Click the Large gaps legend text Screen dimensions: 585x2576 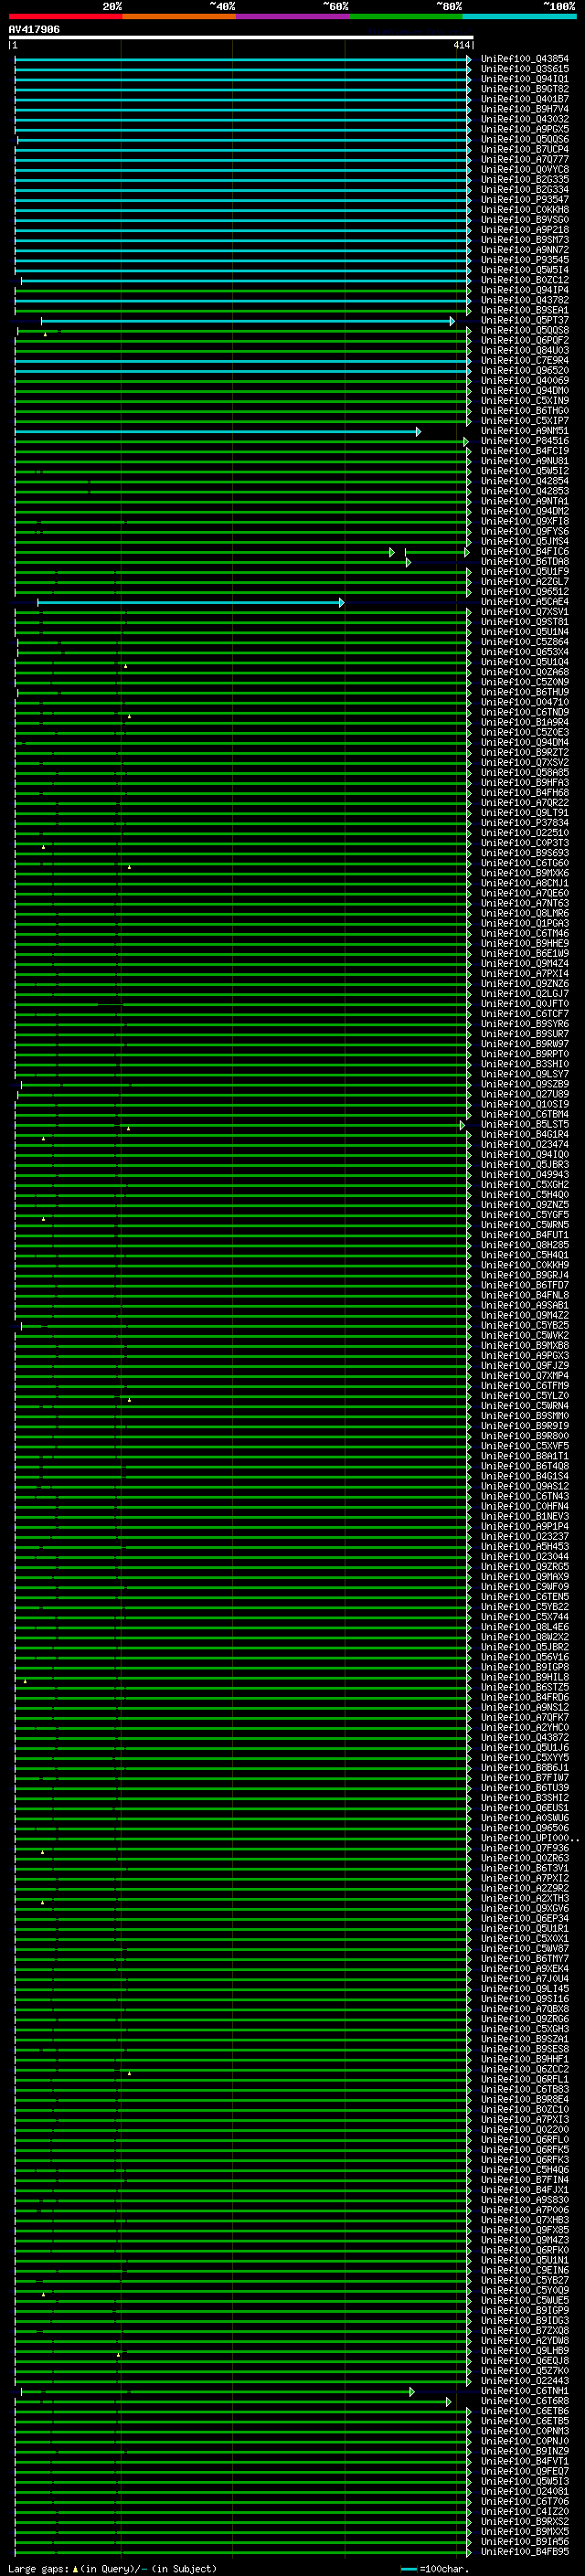click(112, 2569)
